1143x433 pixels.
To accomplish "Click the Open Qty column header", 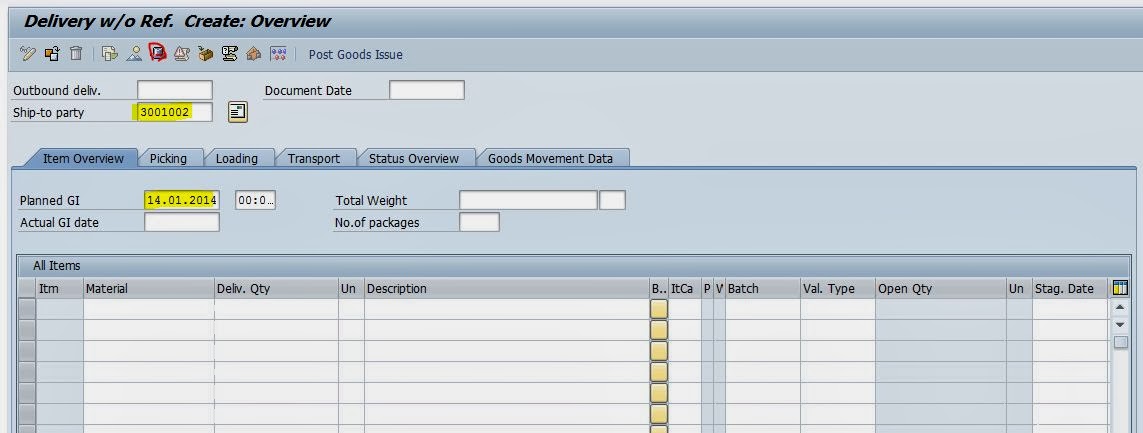I will [941, 289].
